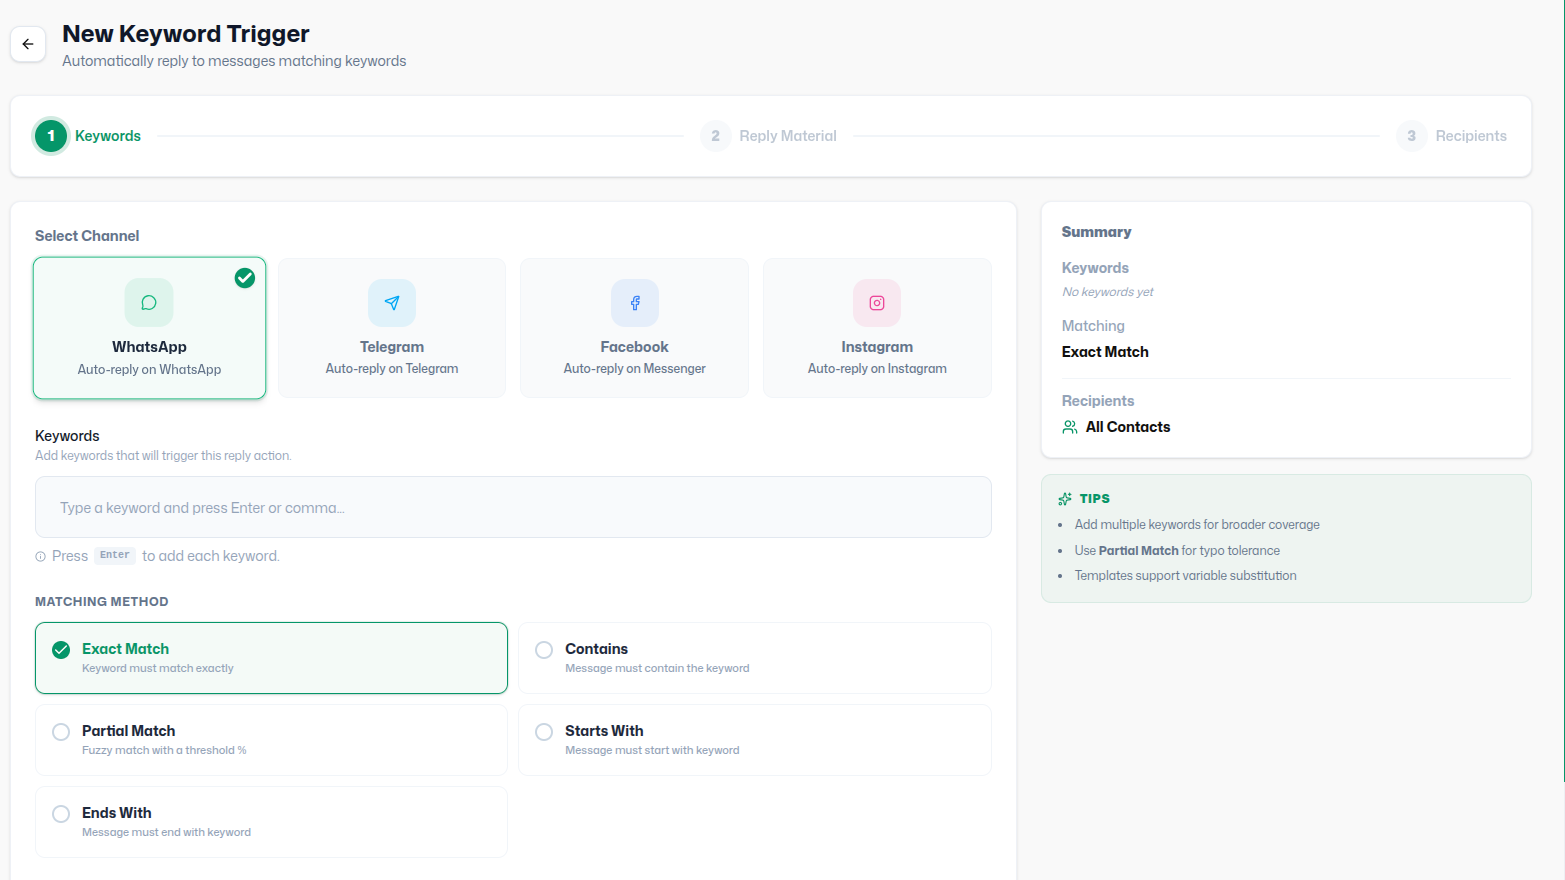Click the Facebook logo icon

(635, 303)
